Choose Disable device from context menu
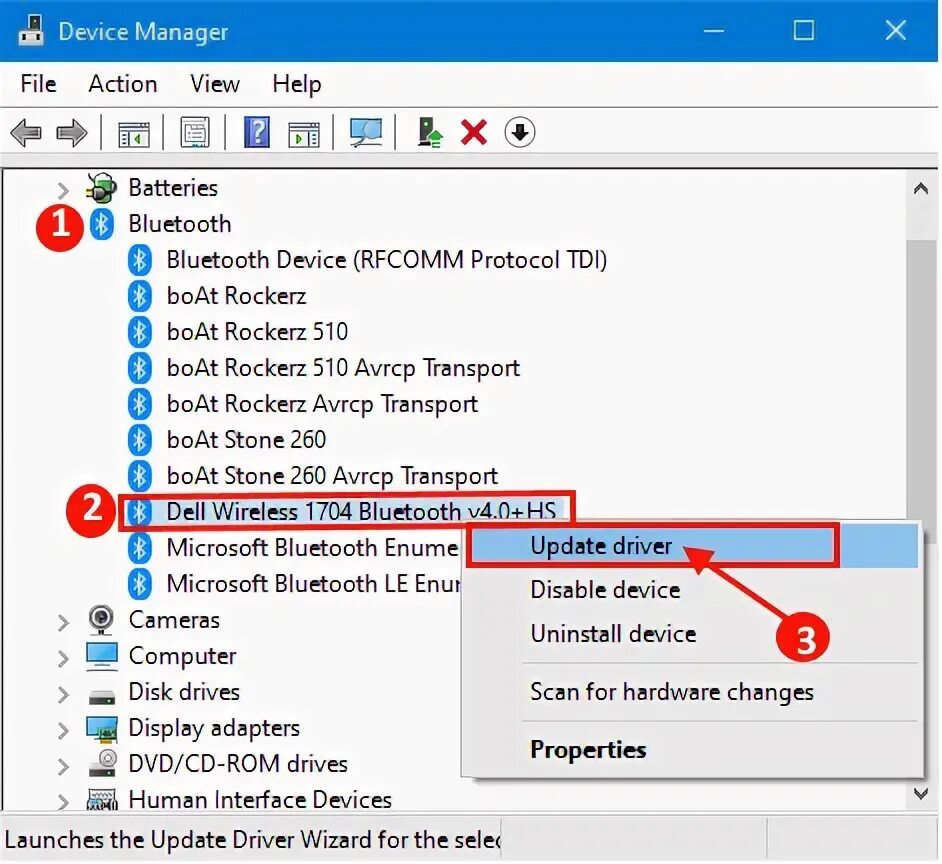Viewport: 942px width, 864px height. (x=693, y=590)
